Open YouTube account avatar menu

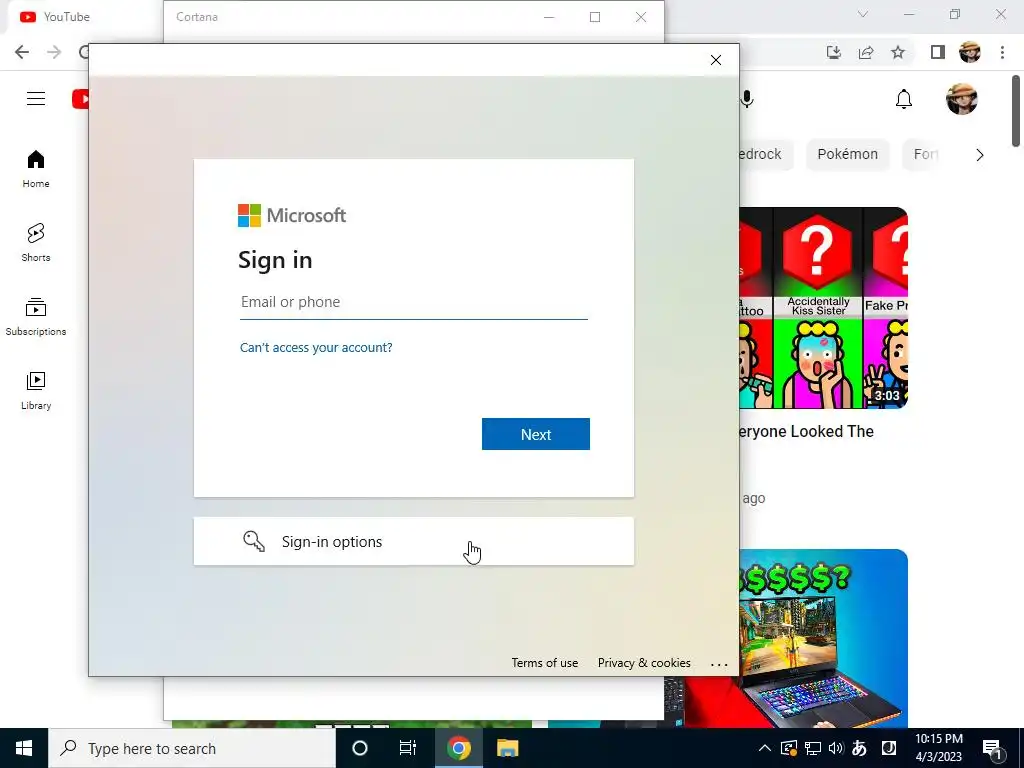(962, 99)
